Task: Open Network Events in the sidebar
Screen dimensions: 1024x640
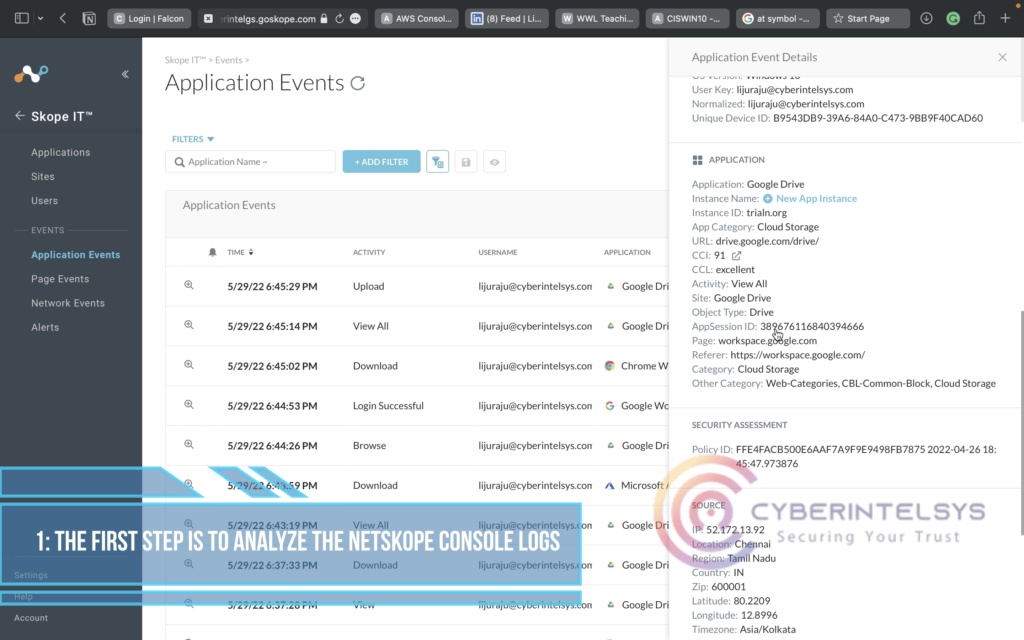Action: [68, 303]
